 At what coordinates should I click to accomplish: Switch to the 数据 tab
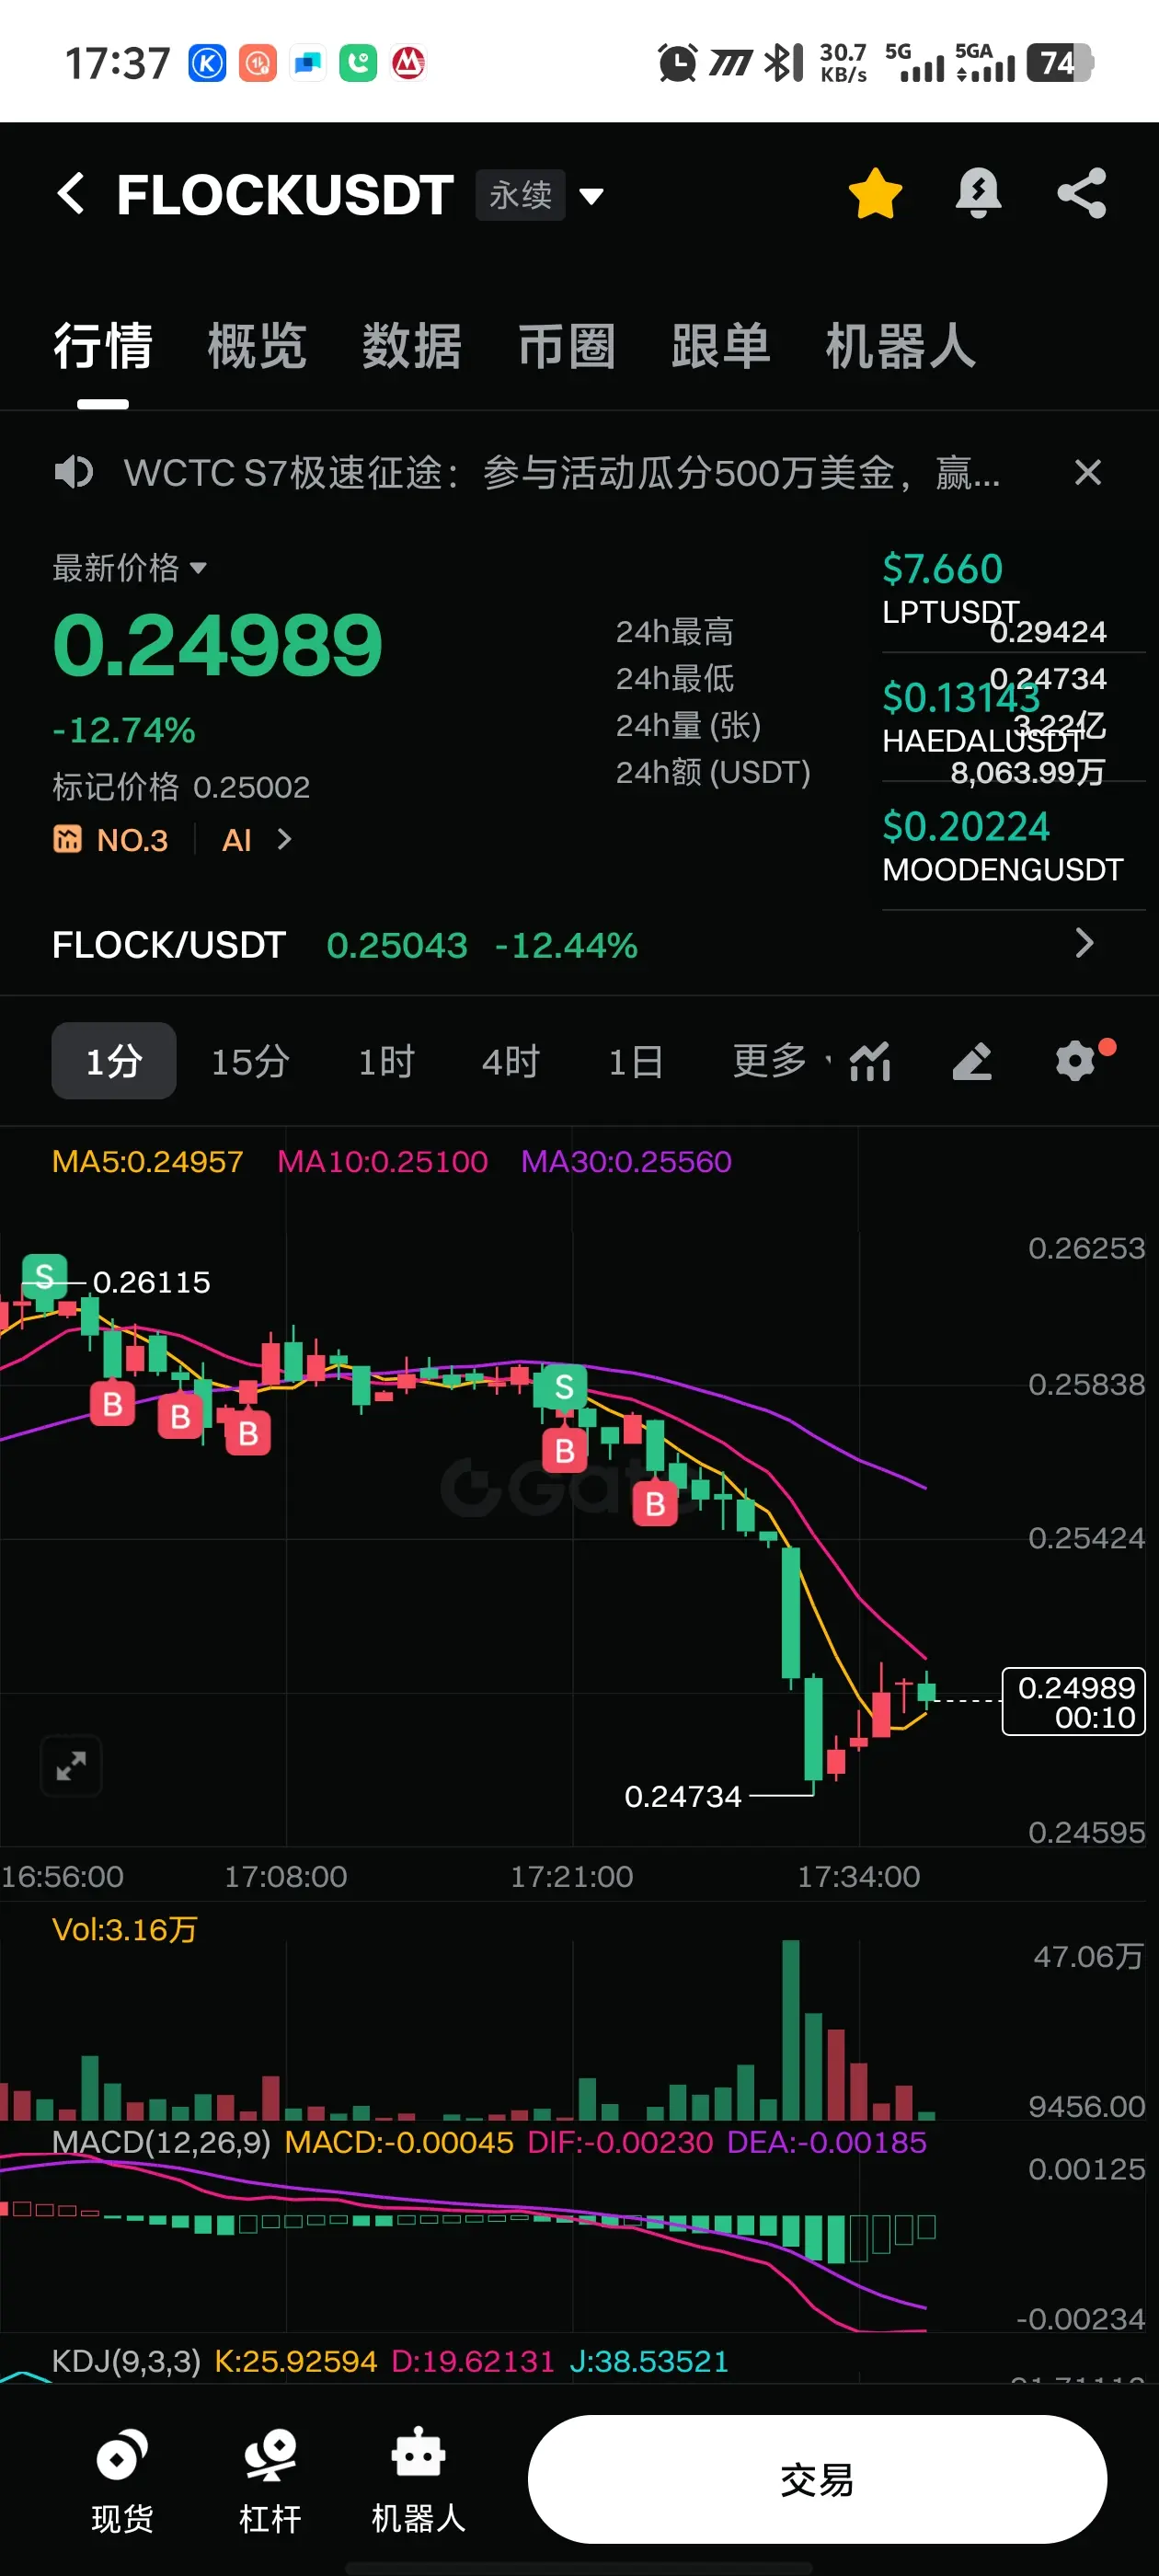click(x=412, y=347)
